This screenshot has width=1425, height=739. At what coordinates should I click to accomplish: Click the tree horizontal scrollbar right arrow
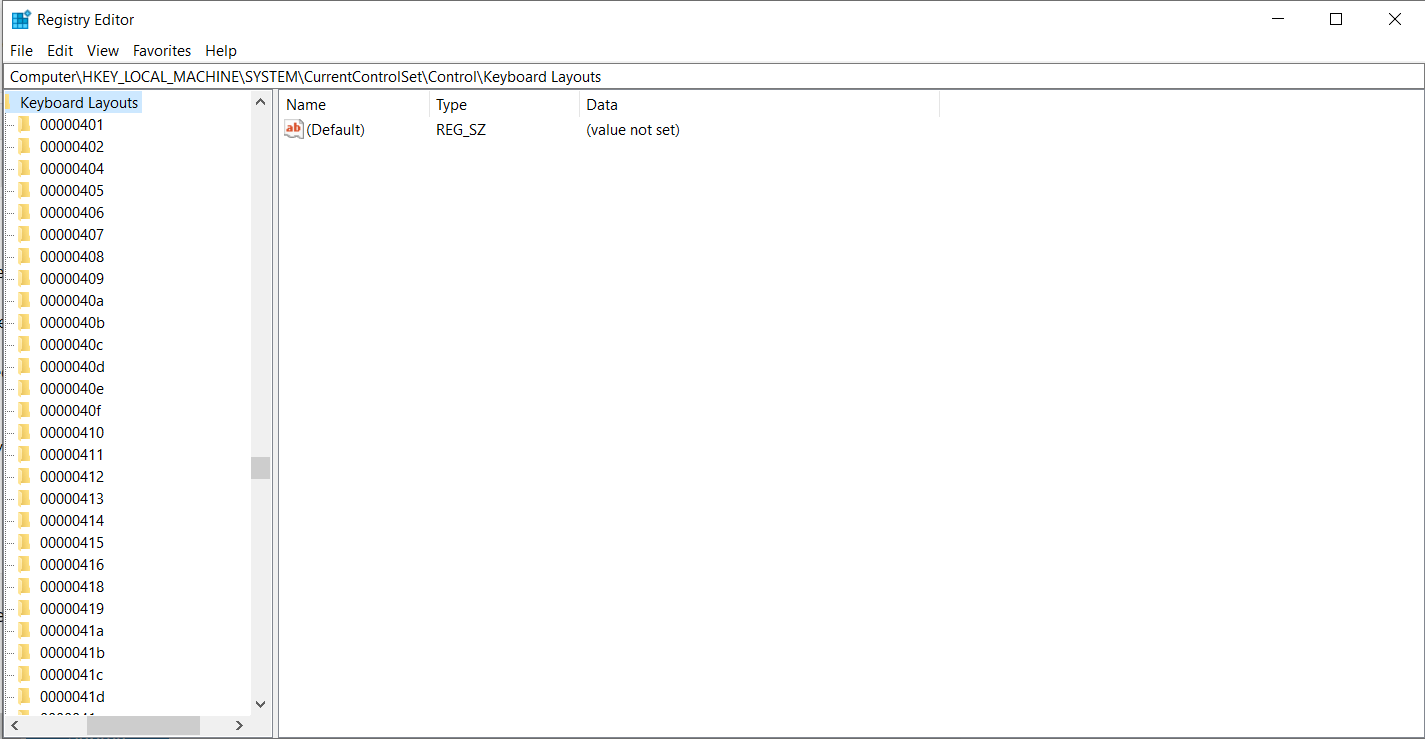pos(239,725)
